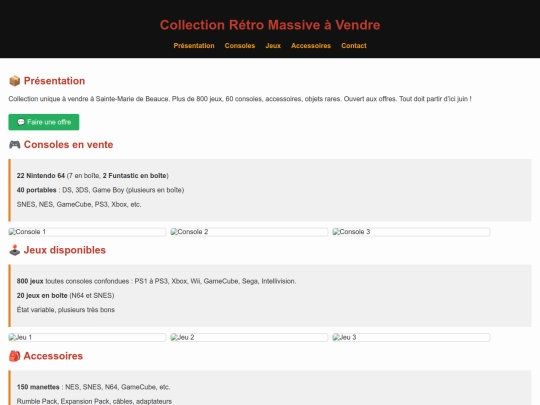
Task: Click the 'Rumble Pack, Expansion Pack' line
Action: [94, 401]
